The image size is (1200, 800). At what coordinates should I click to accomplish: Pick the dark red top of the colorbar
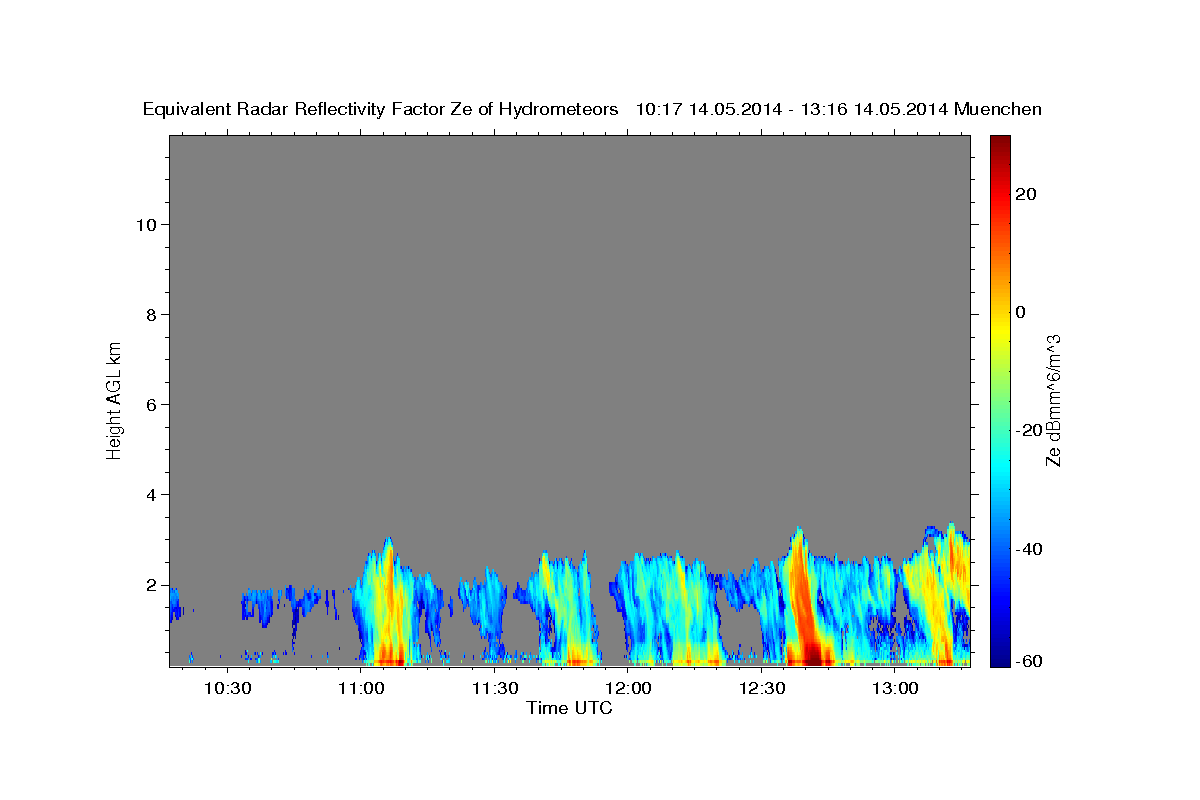pos(999,143)
